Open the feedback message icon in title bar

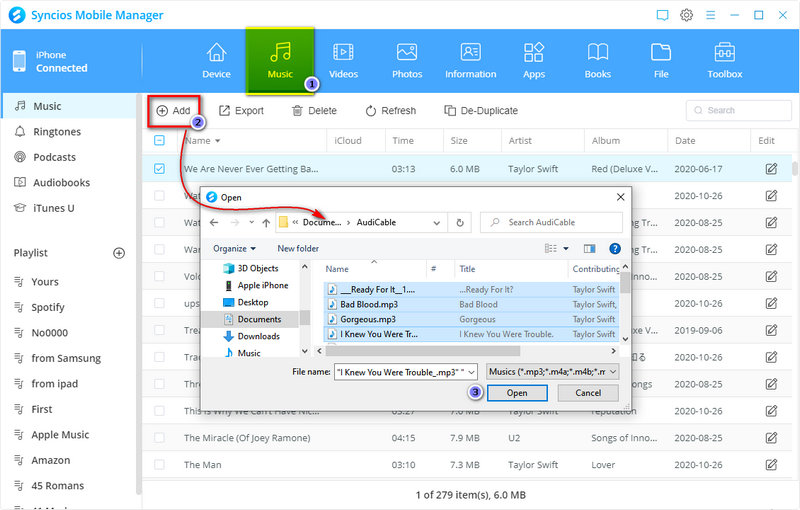pos(662,15)
